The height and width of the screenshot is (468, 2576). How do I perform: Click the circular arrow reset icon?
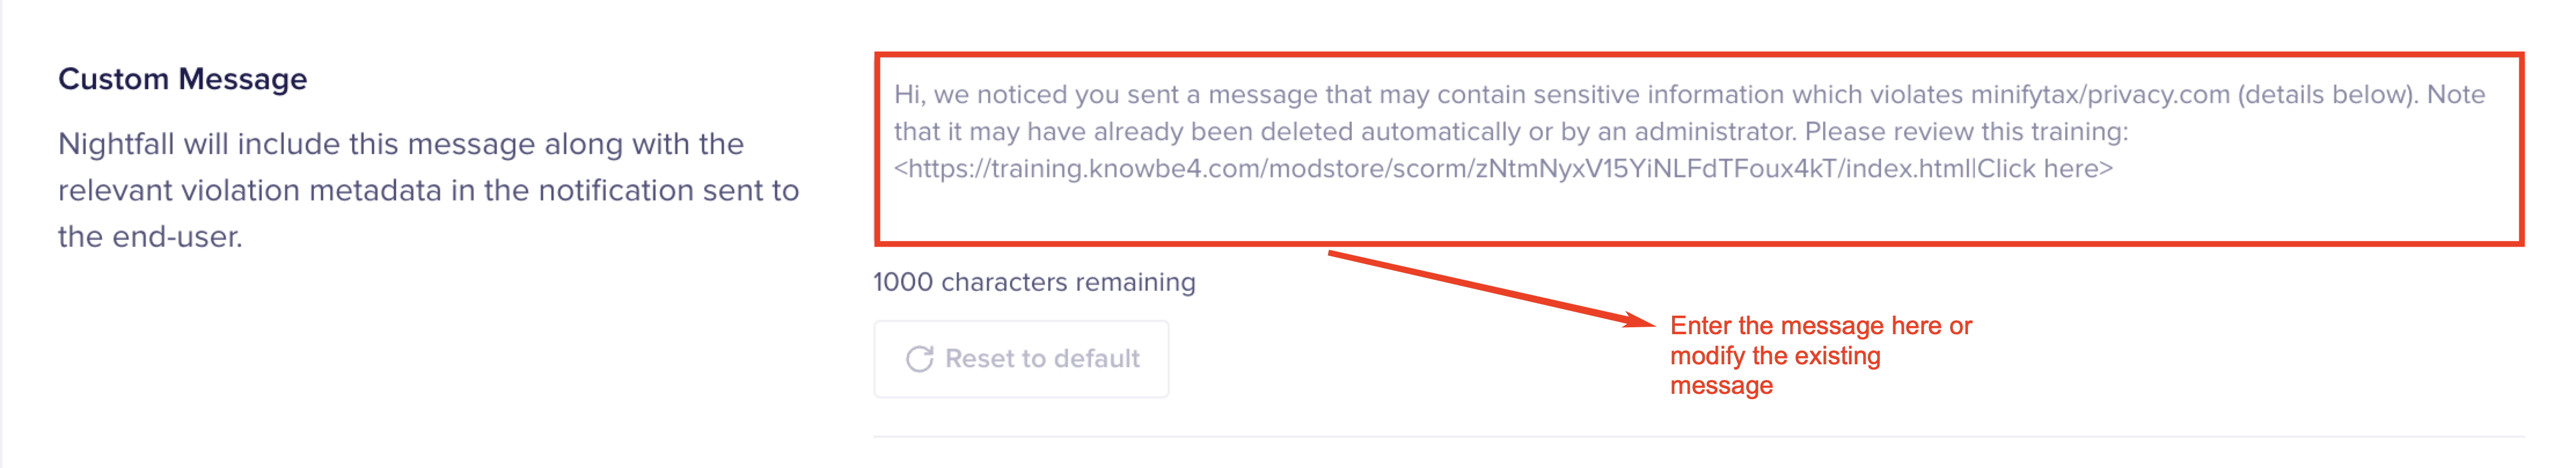(919, 359)
